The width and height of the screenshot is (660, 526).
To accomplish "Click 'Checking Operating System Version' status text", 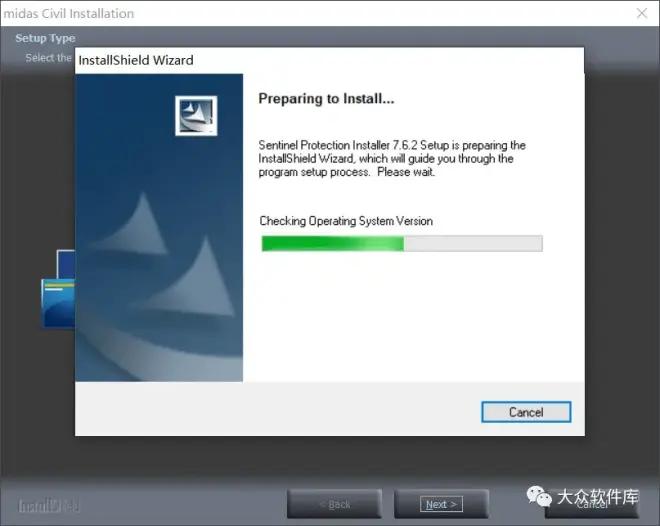I will pyautogui.click(x=346, y=221).
